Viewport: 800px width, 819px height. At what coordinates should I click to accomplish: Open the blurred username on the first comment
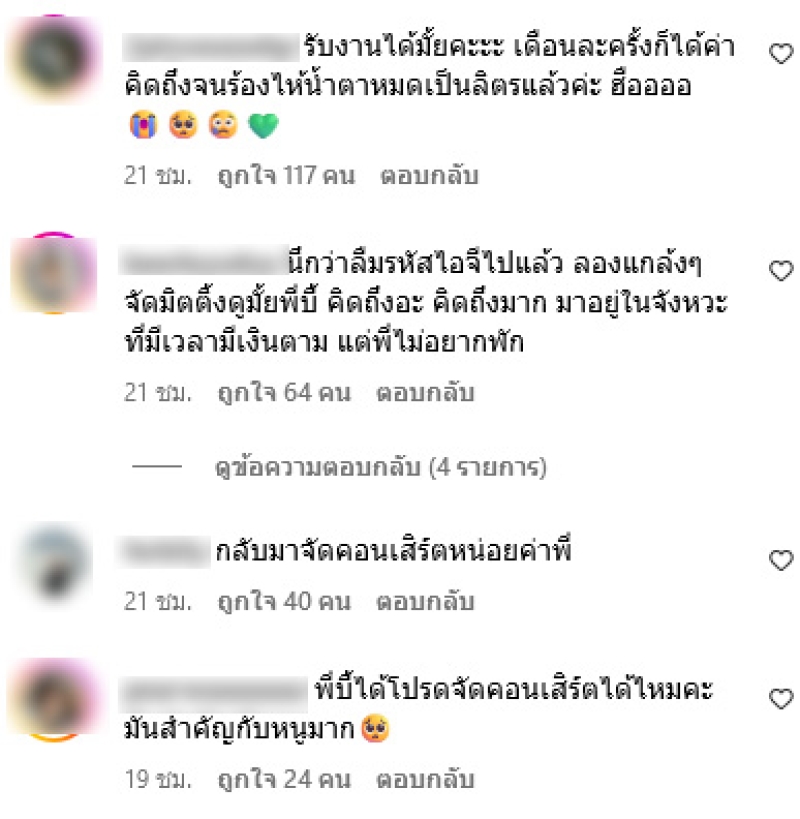click(x=211, y=47)
